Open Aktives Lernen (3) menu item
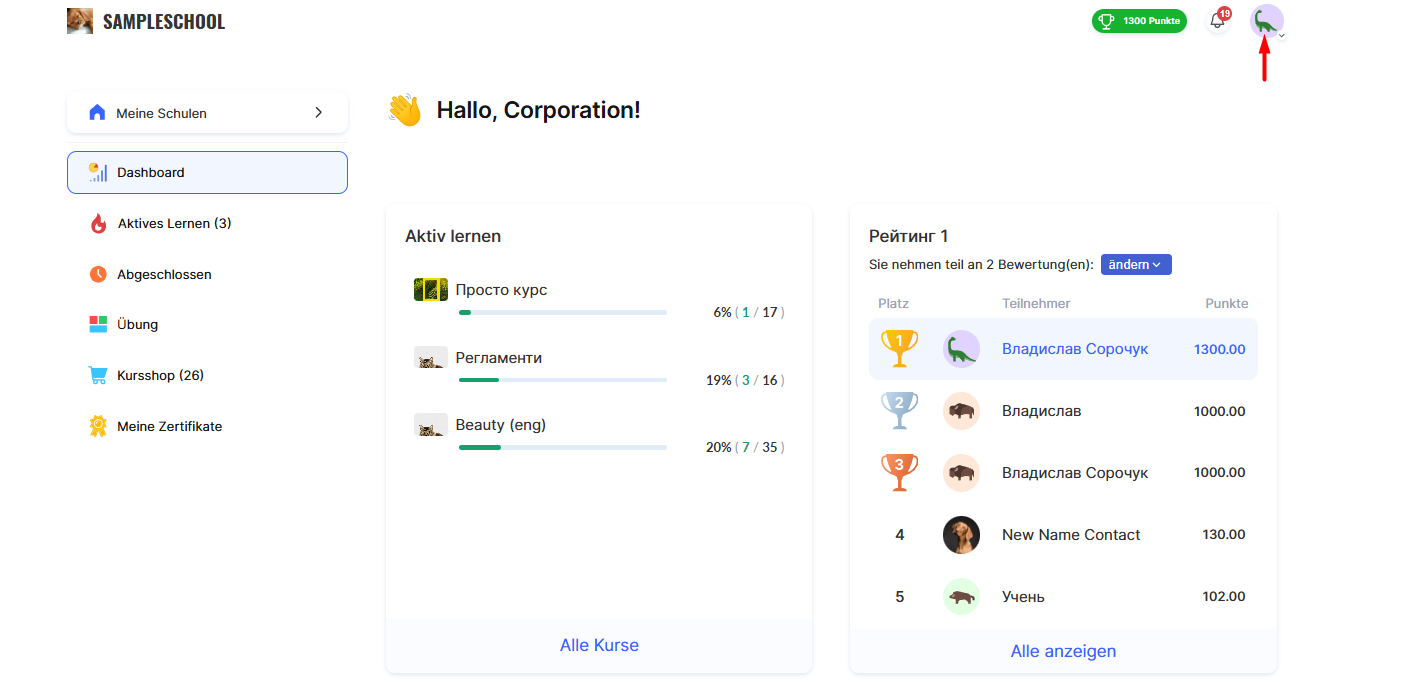This screenshot has width=1414, height=686. [174, 223]
